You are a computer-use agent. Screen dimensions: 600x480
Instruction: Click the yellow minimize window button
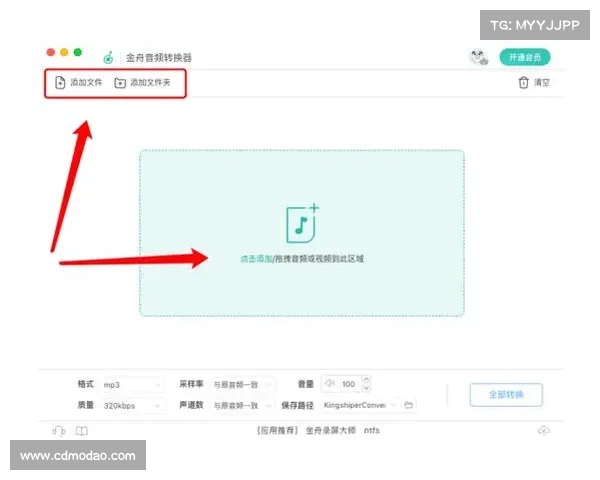pyautogui.click(x=64, y=52)
